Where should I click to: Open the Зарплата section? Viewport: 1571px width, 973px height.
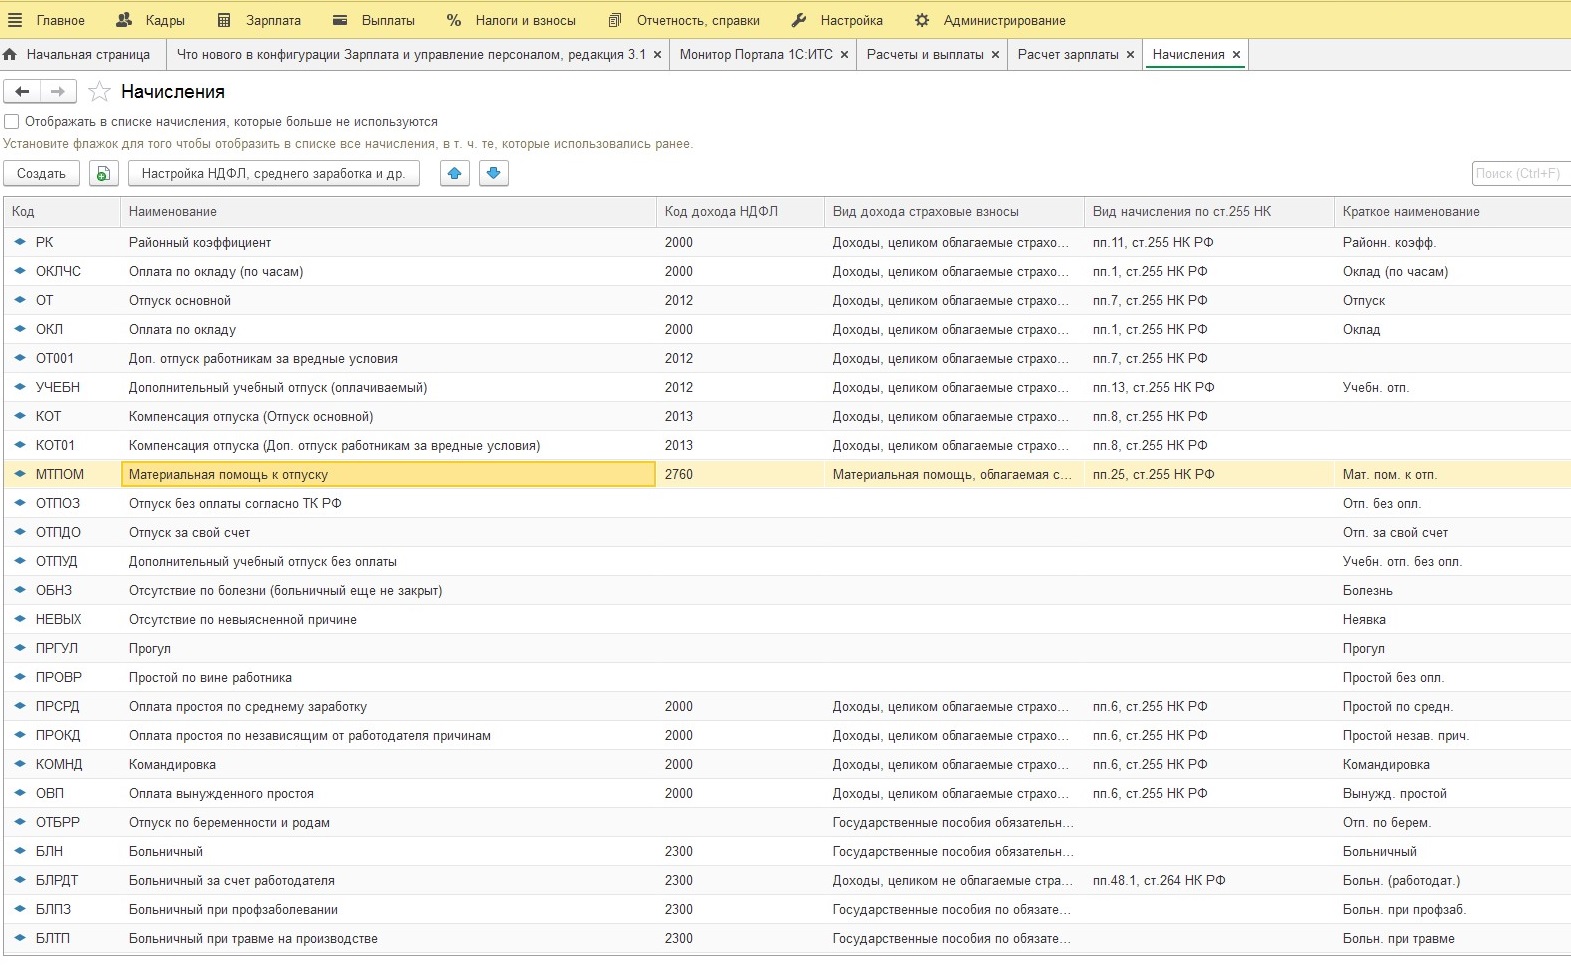[259, 20]
